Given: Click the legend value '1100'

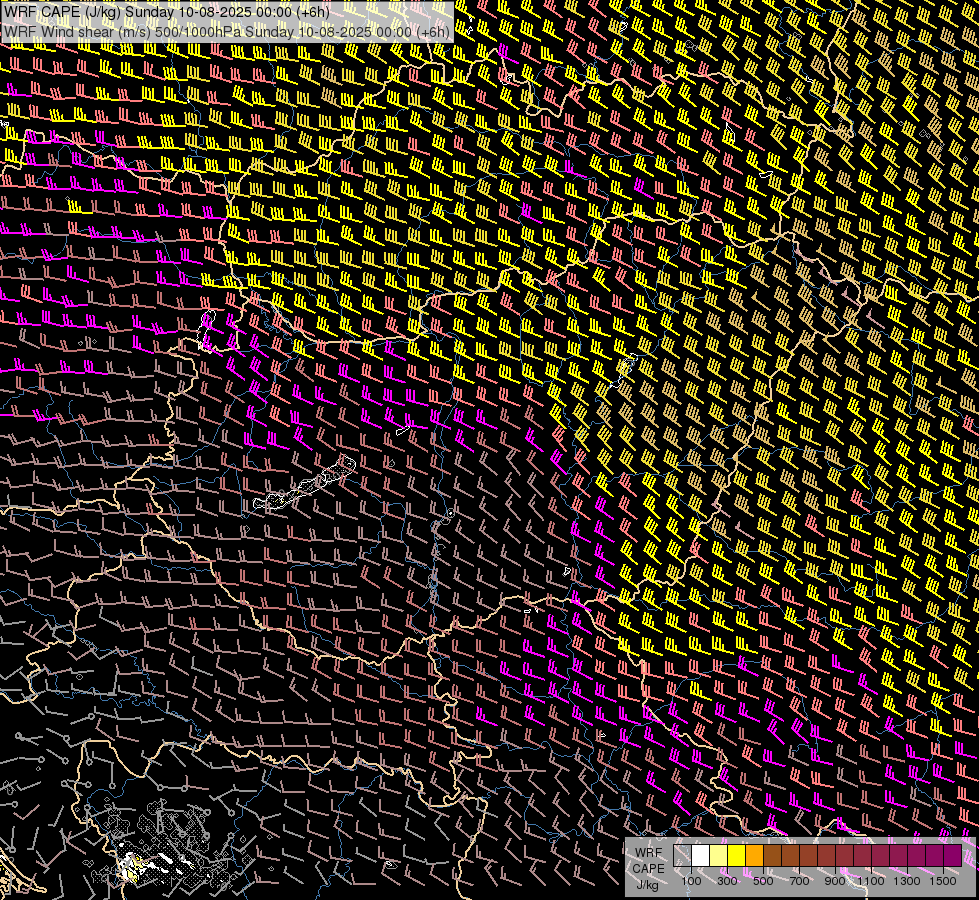Looking at the screenshot, I should coord(870,881).
